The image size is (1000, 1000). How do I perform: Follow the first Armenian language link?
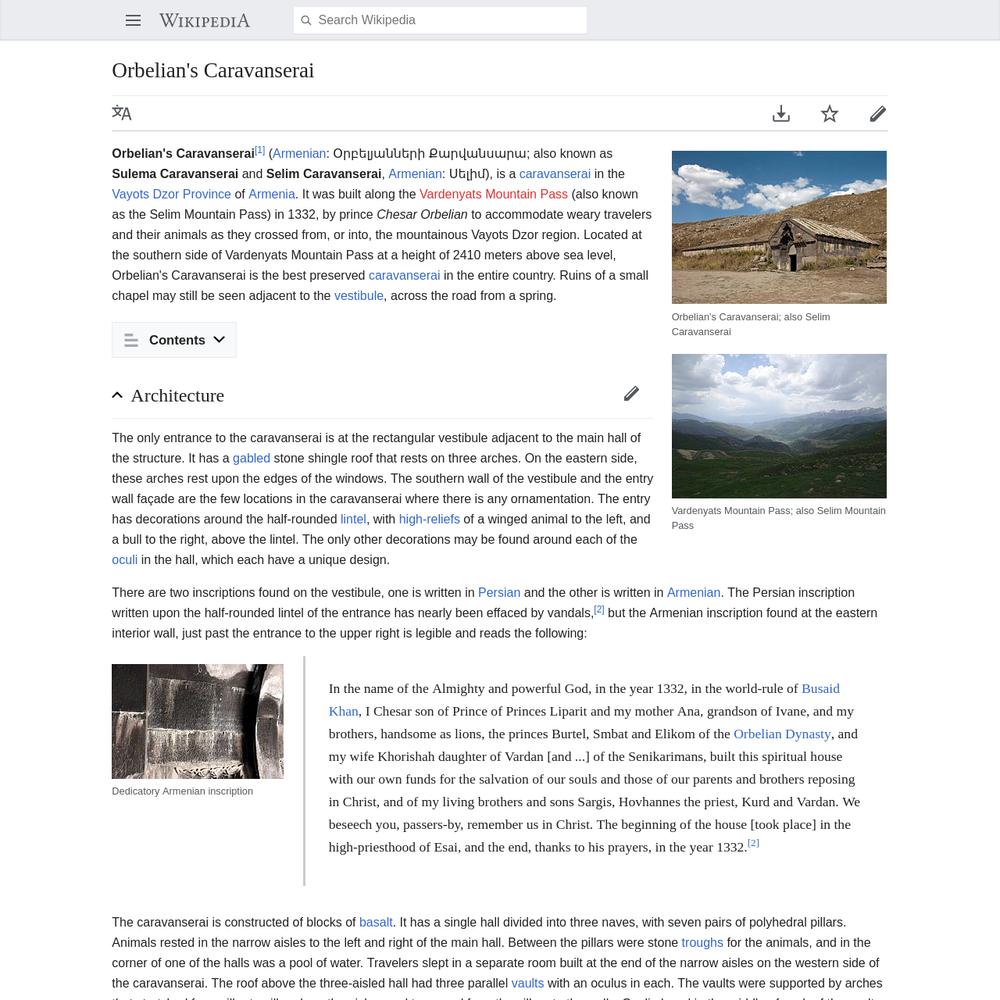tap(299, 154)
